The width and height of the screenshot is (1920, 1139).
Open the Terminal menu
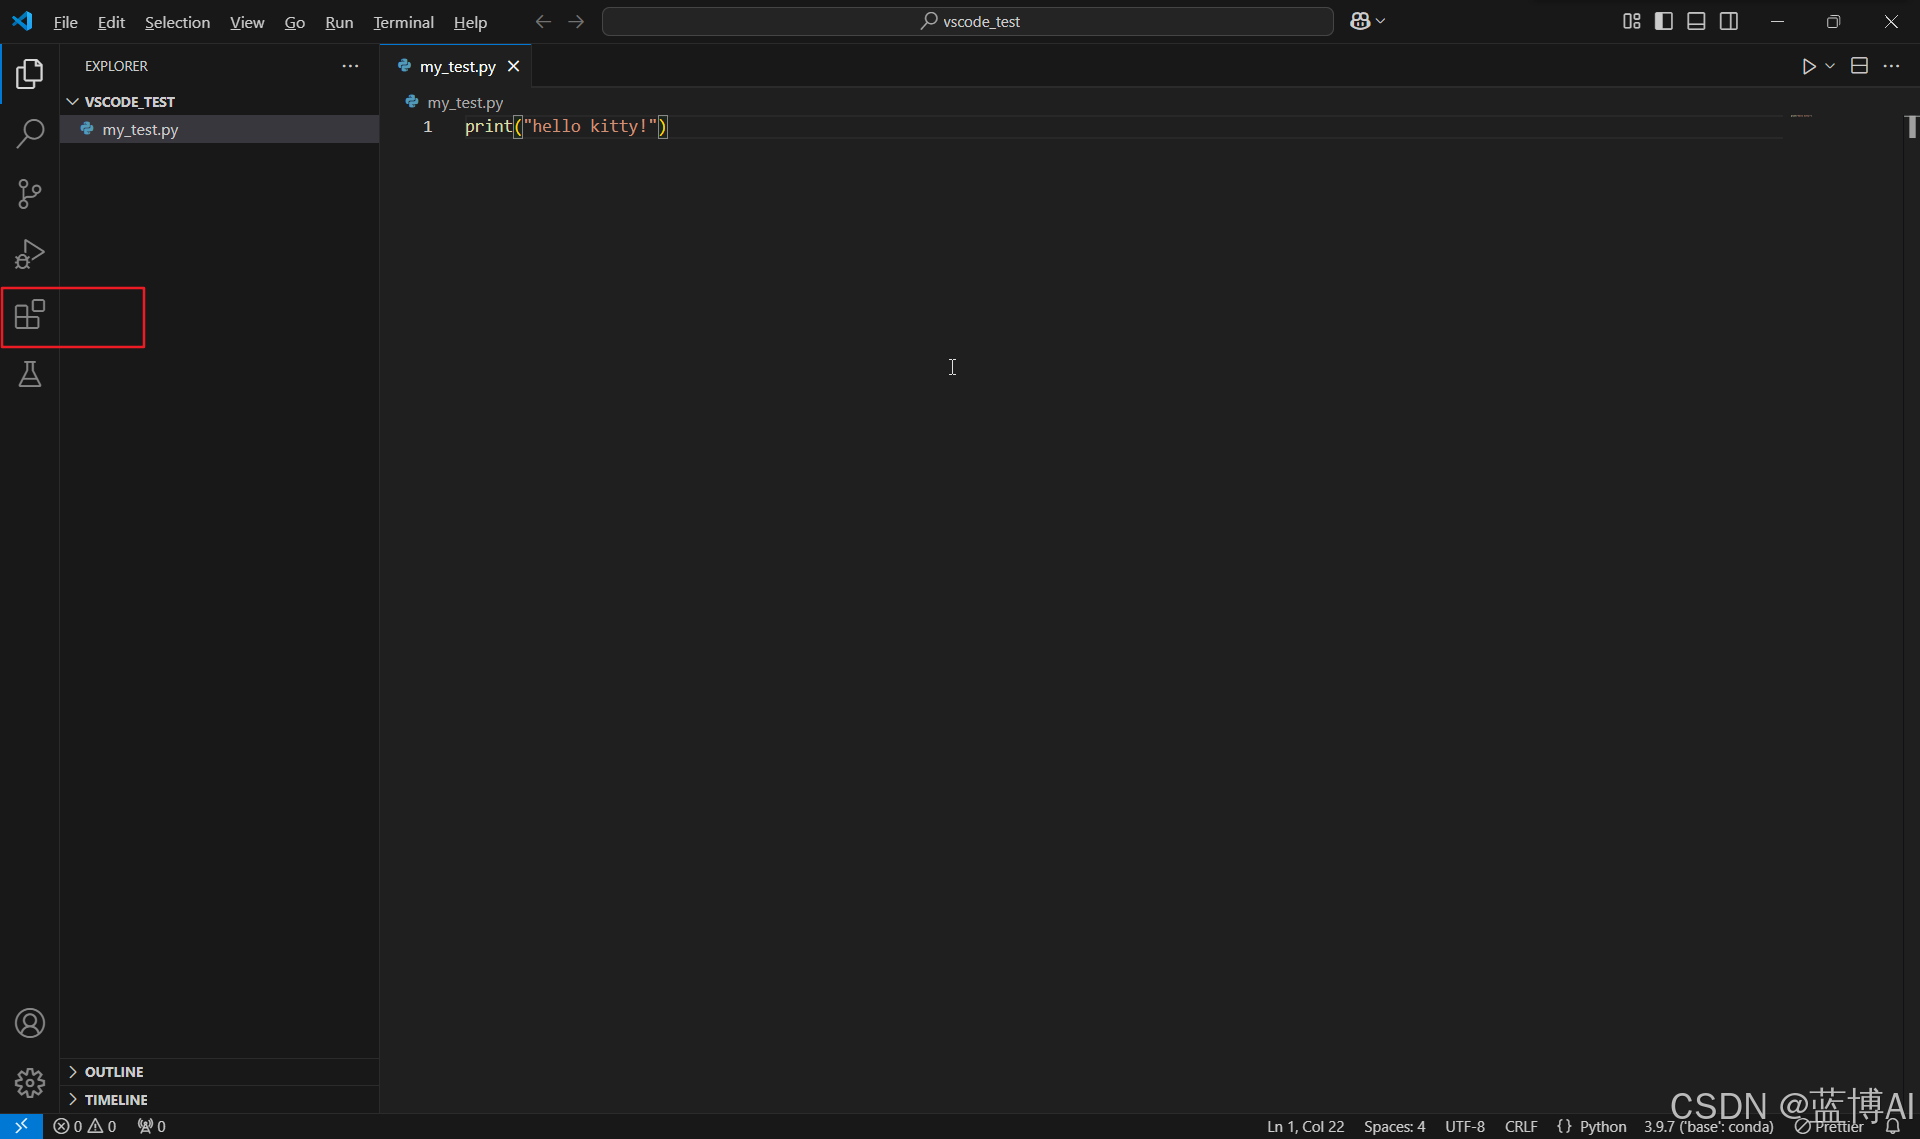[403, 22]
